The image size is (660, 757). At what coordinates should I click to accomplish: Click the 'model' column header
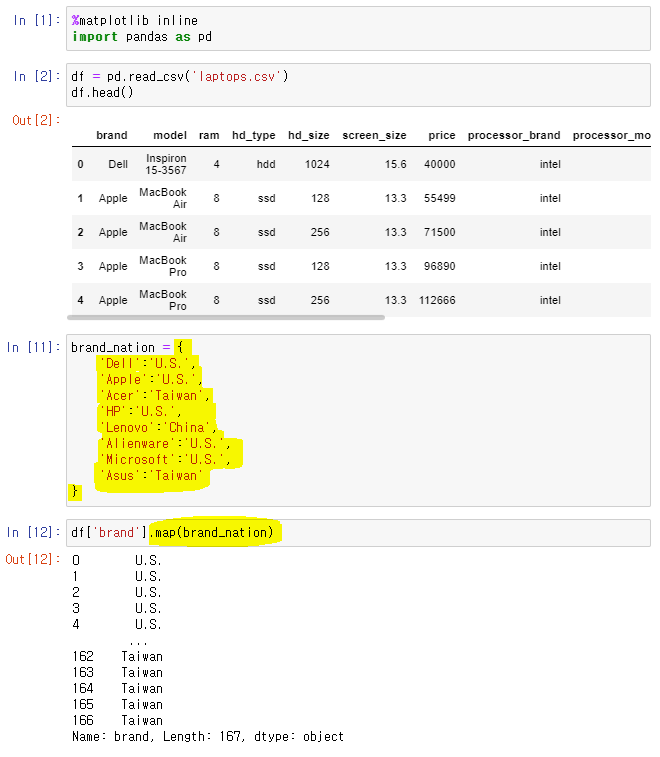click(169, 135)
